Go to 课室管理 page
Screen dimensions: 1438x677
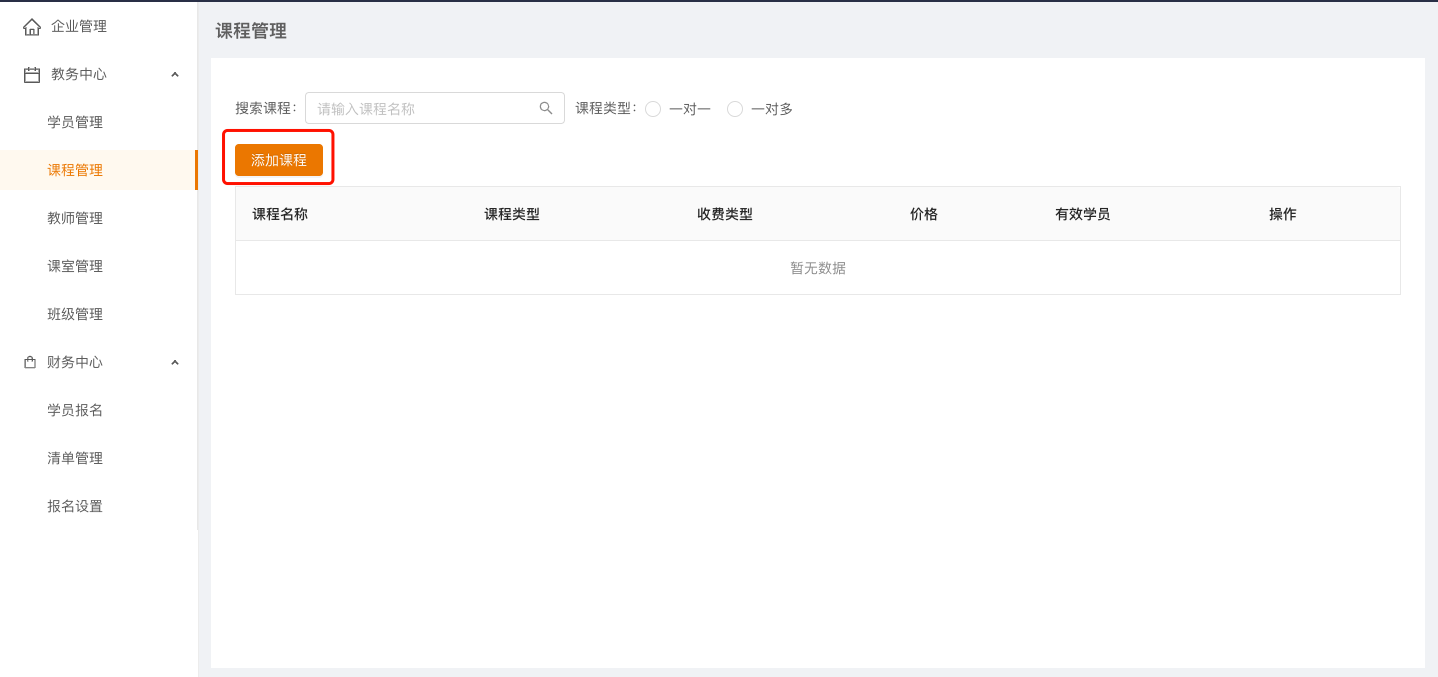(x=75, y=266)
